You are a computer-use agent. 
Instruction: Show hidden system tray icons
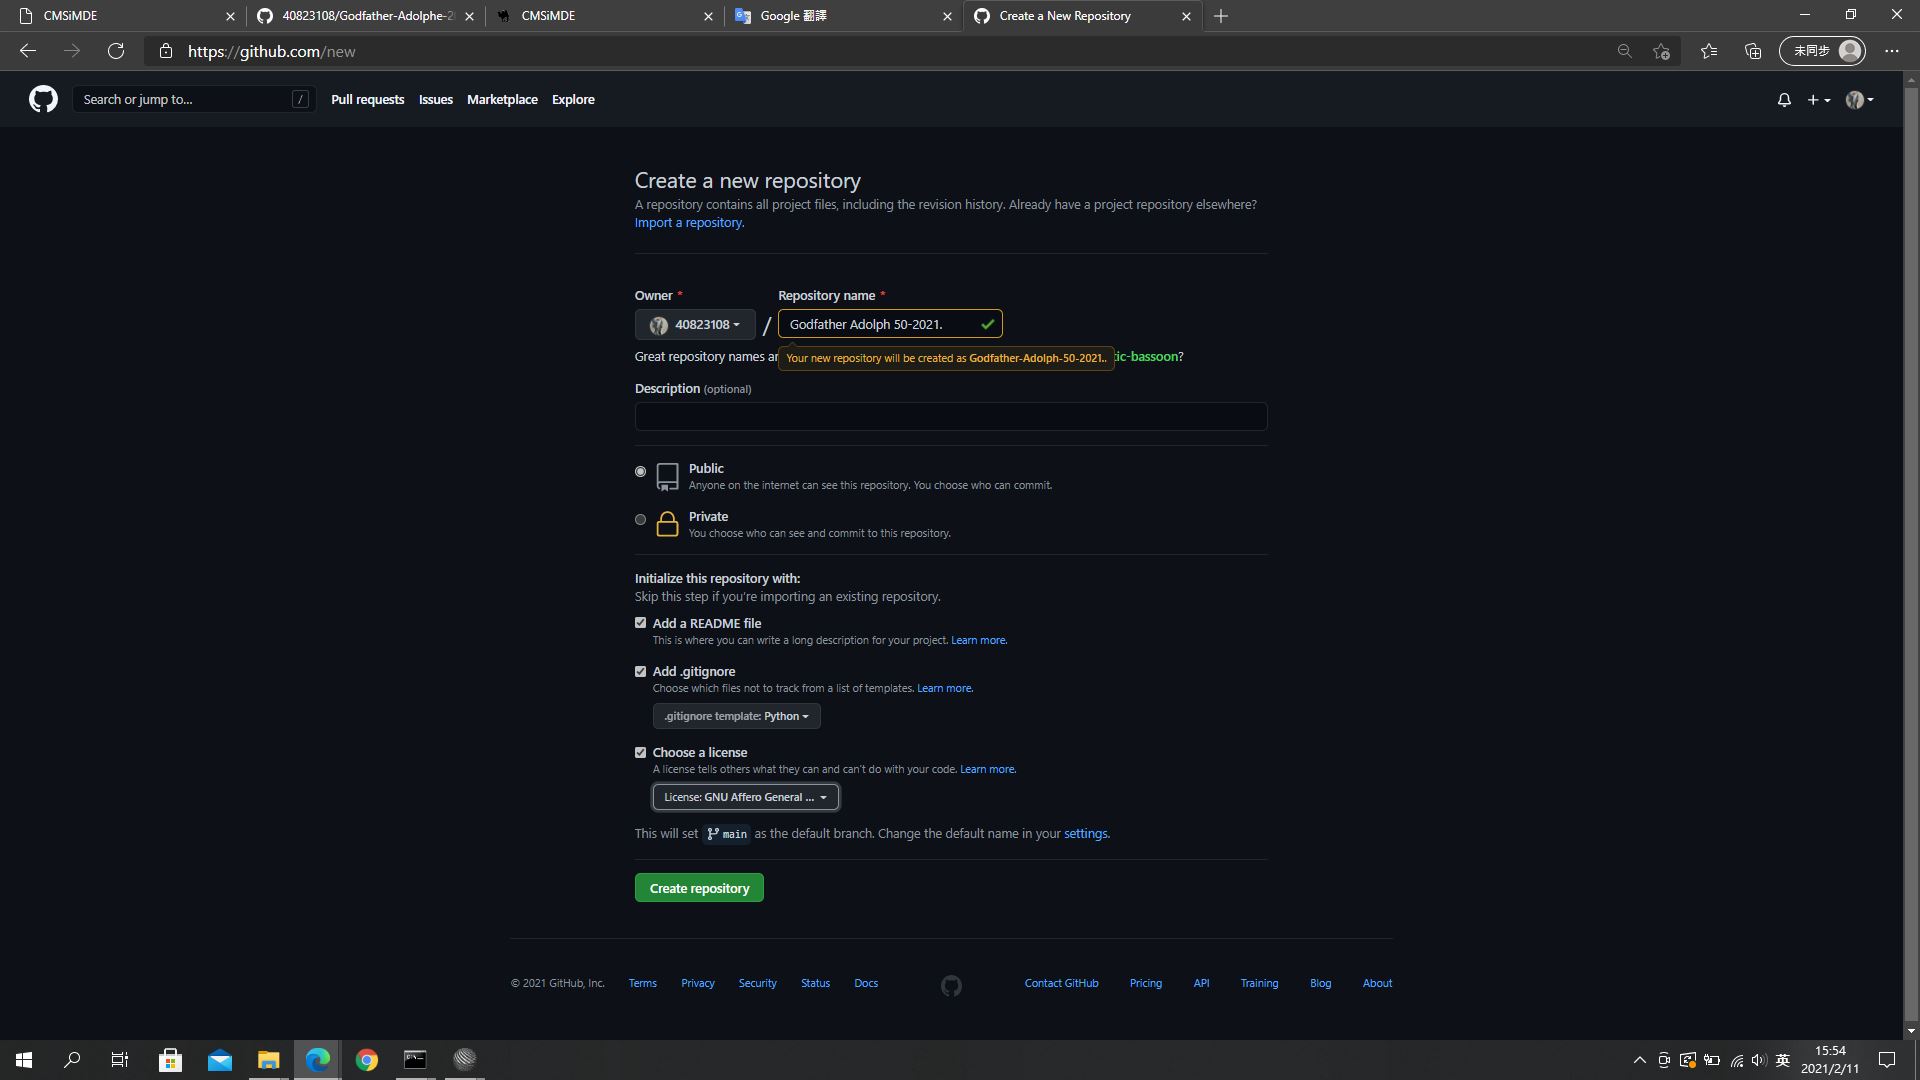tap(1639, 1060)
